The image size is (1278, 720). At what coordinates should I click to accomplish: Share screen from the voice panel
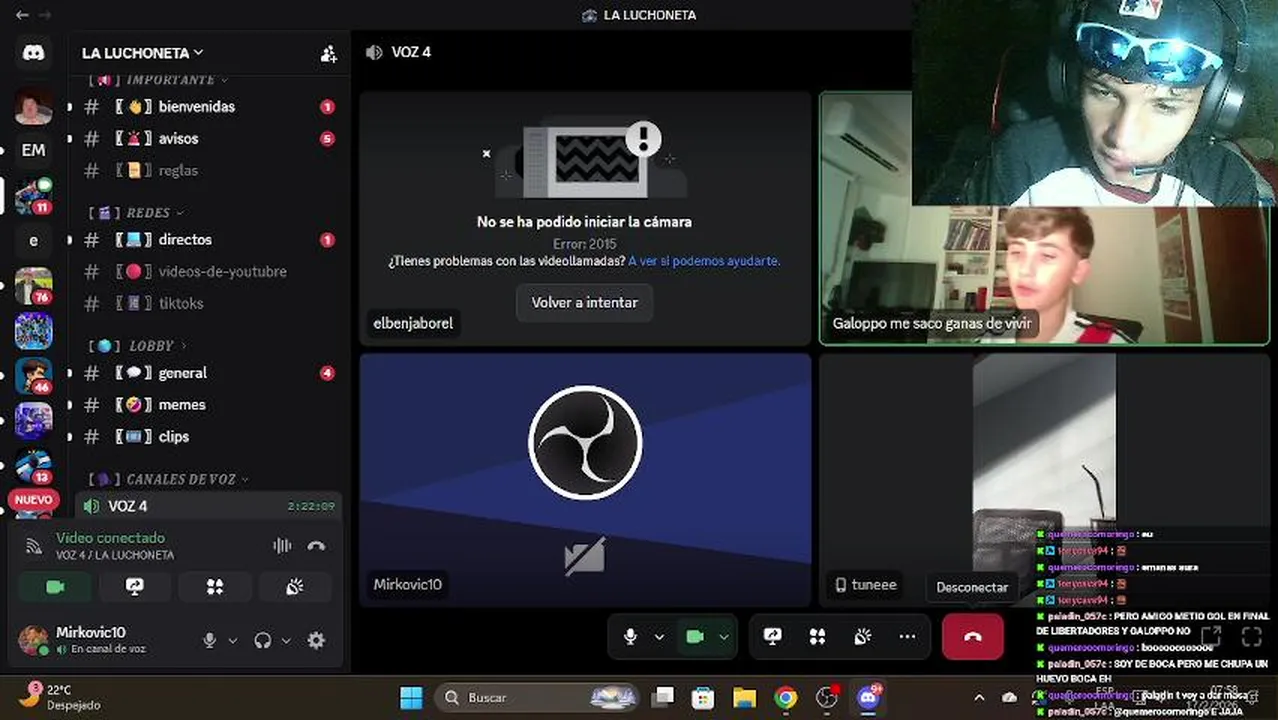135,587
